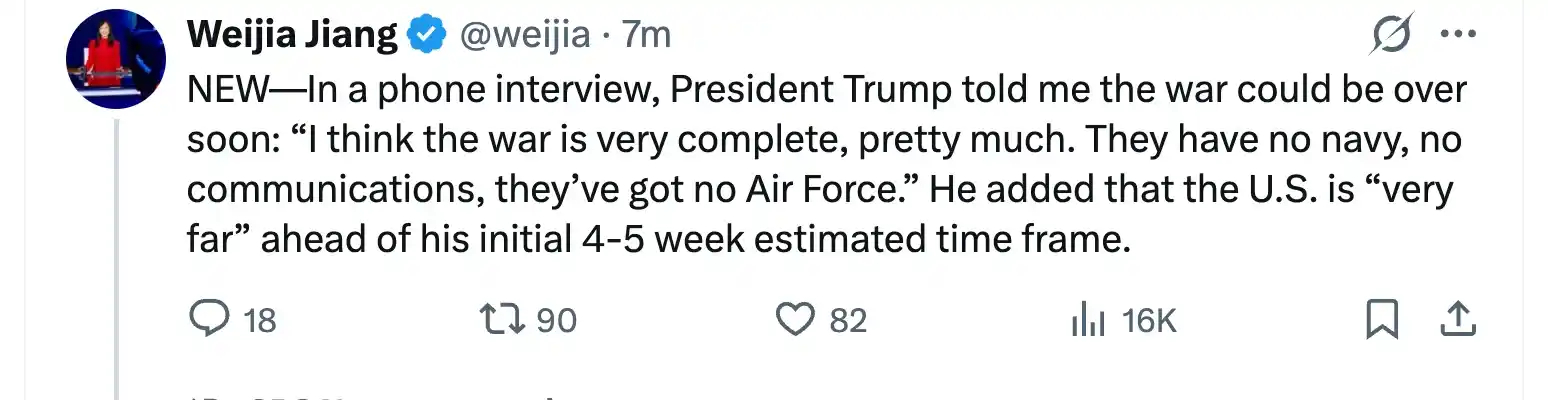Open view analytics bar chart icon
Viewport: 1548px width, 400px height.
(x=1088, y=320)
